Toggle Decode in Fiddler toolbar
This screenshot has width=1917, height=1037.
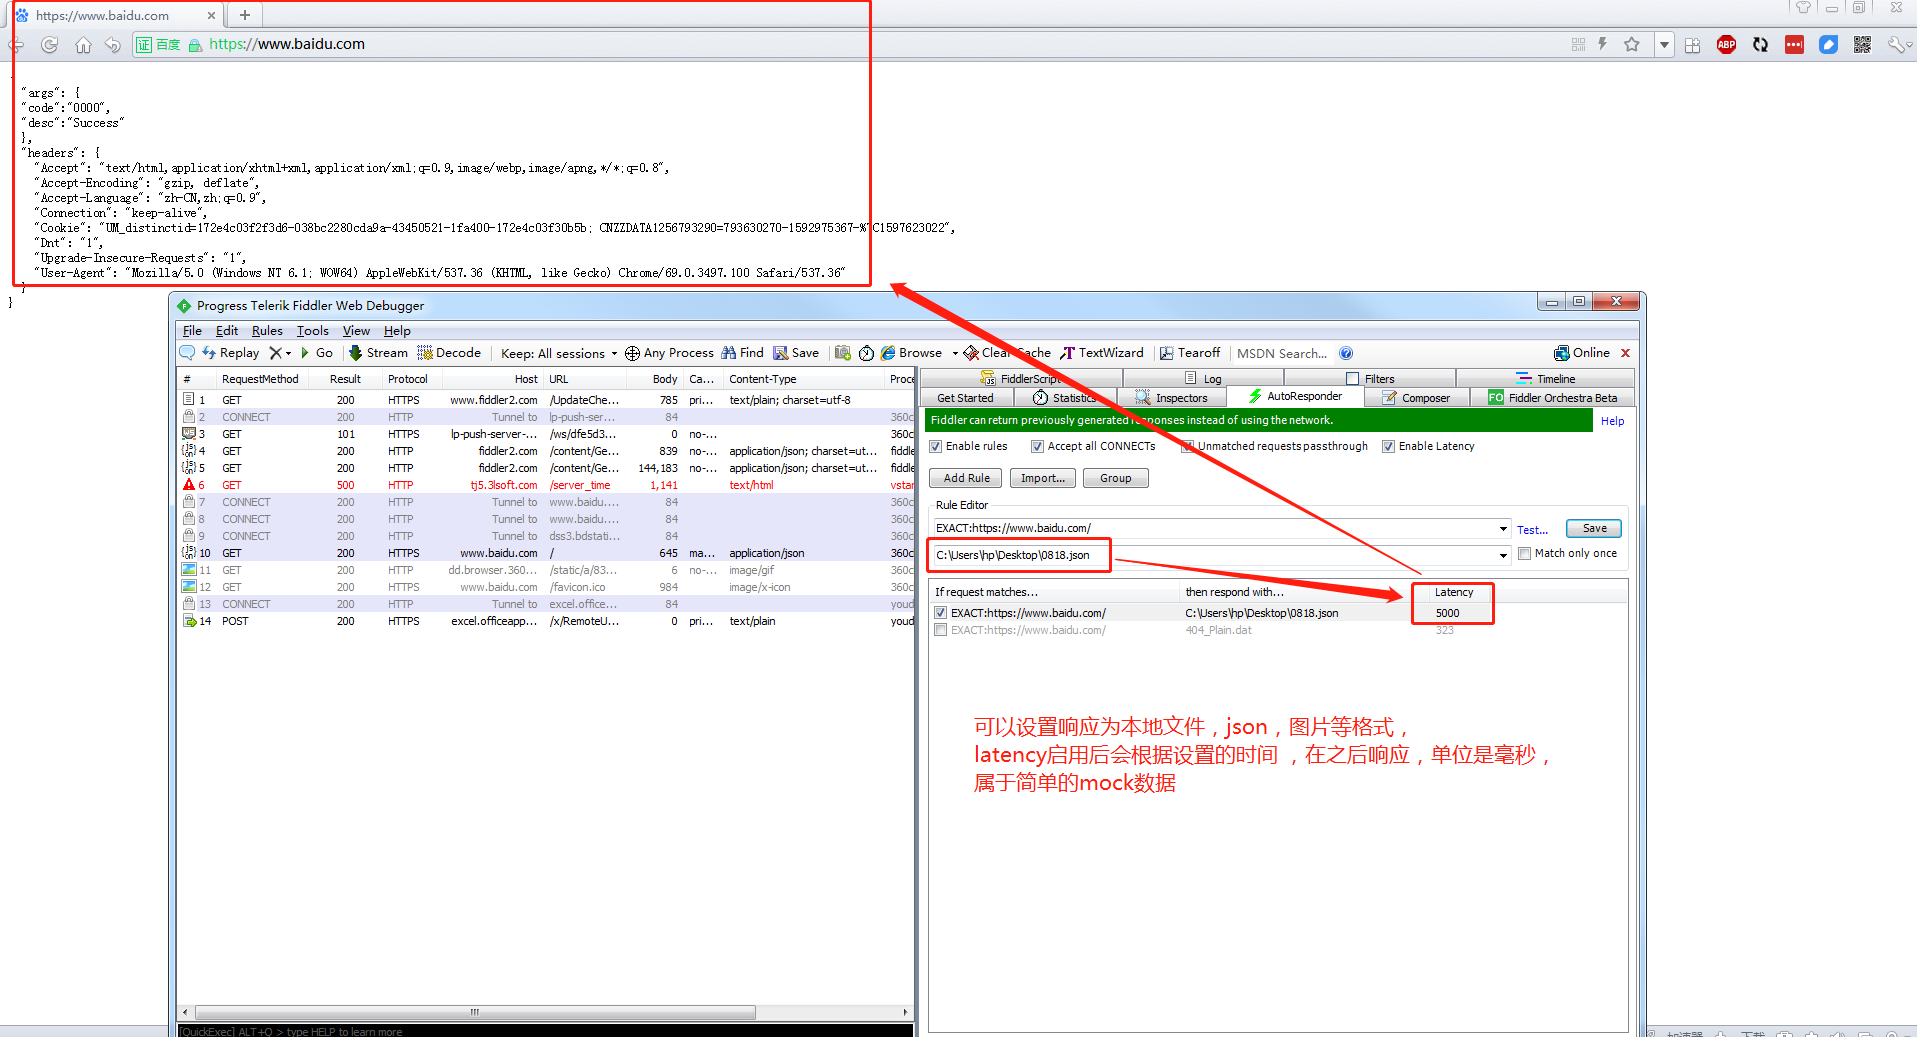449,353
